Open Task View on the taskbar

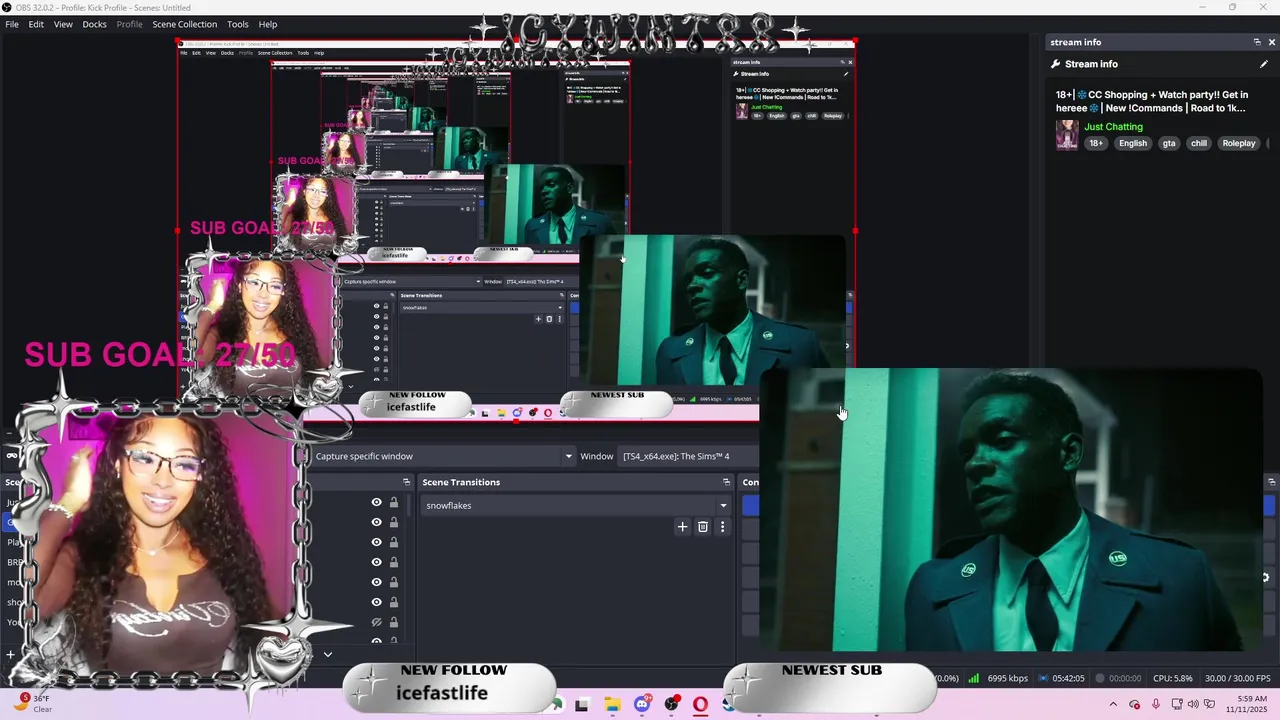pyautogui.click(x=582, y=705)
